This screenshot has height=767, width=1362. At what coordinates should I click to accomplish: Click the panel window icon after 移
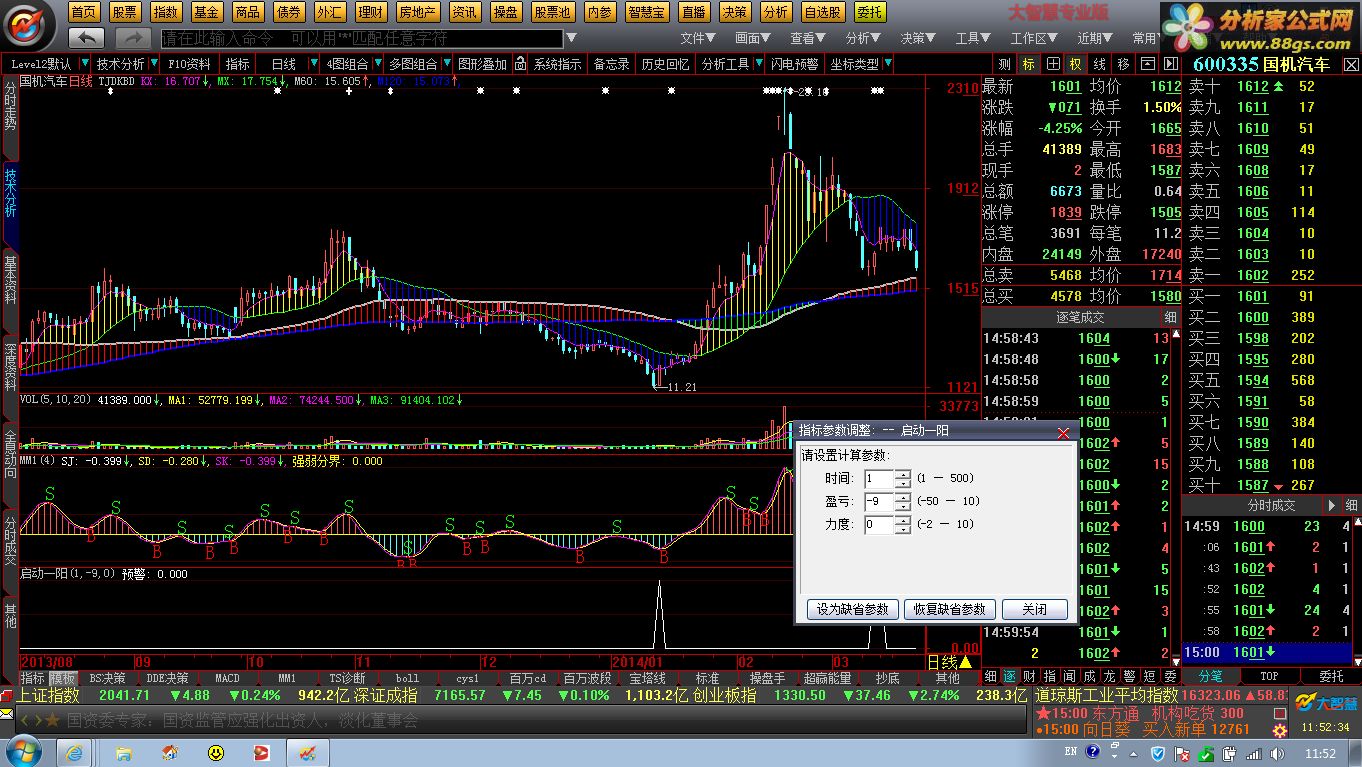[1147, 63]
